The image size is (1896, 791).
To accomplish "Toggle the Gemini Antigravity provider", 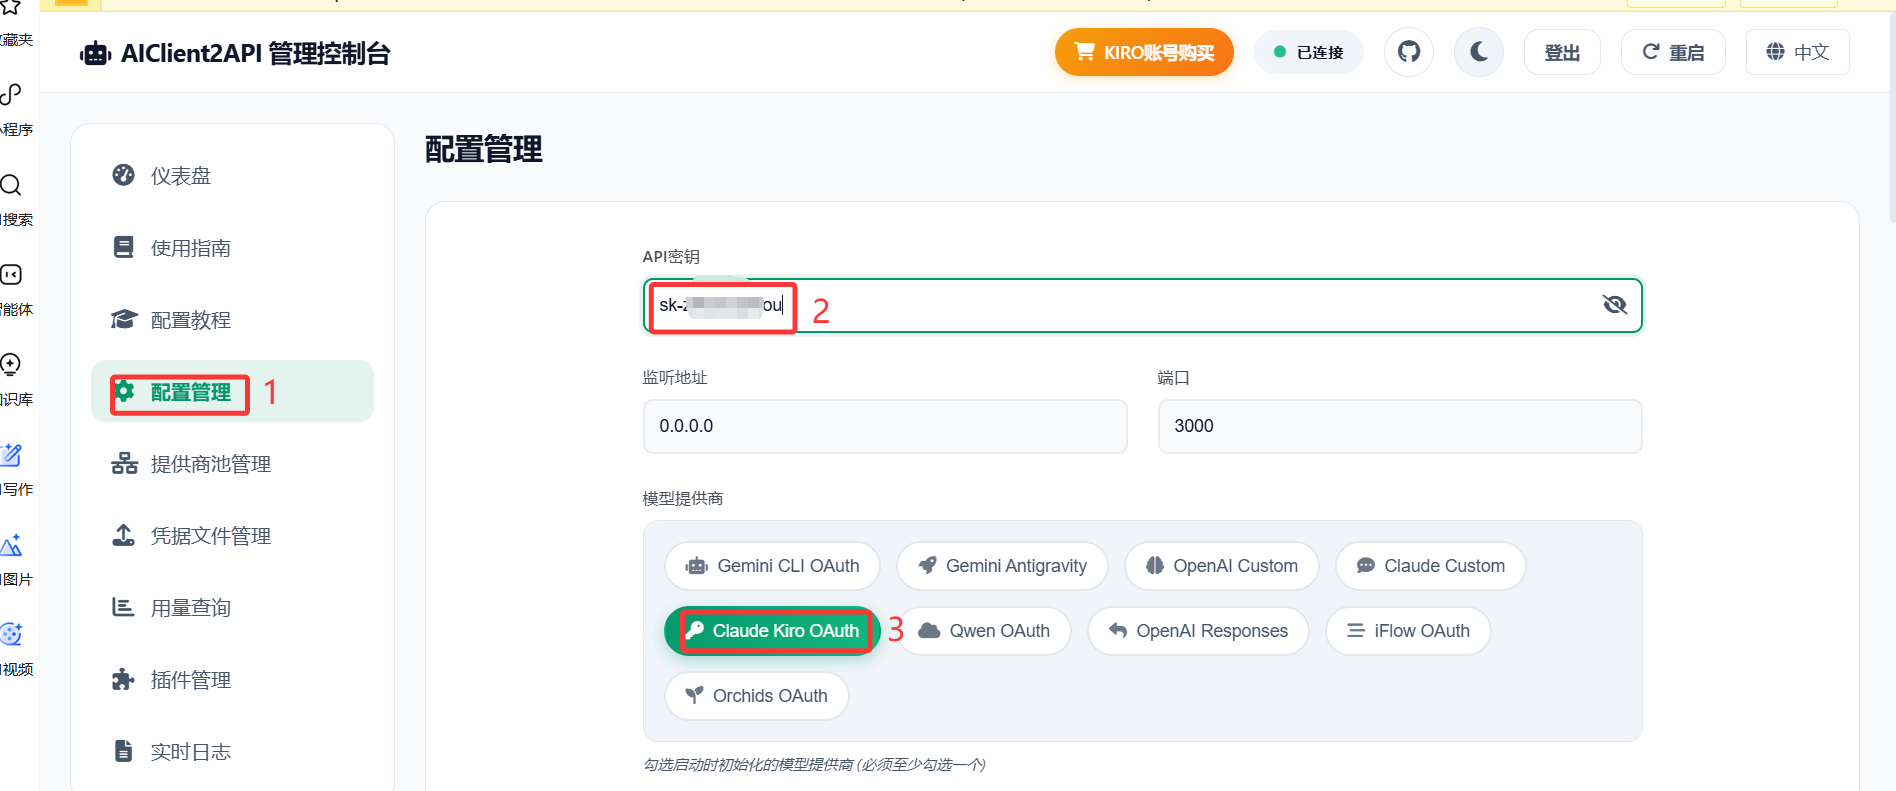I will click(1002, 566).
